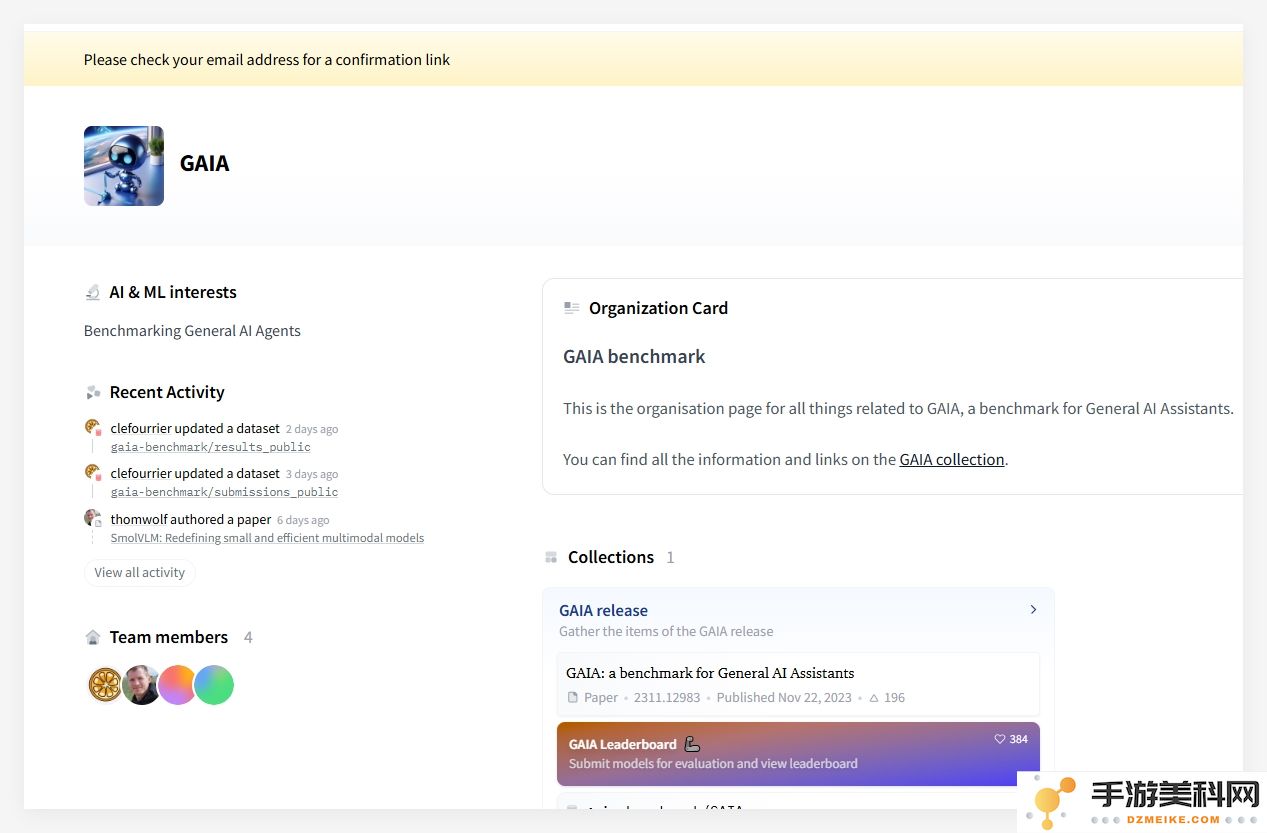Click thomwolf's avatar in Recent Activity

[93, 519]
